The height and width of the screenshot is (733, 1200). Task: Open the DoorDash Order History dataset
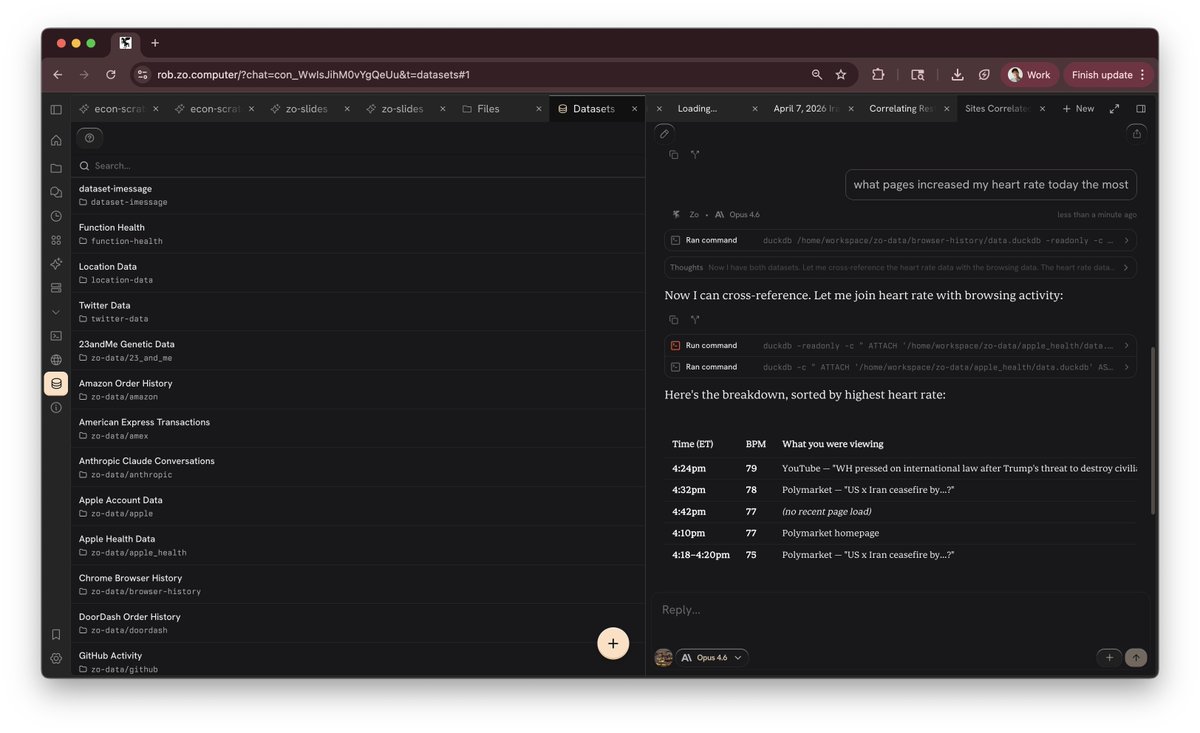pyautogui.click(x=358, y=624)
